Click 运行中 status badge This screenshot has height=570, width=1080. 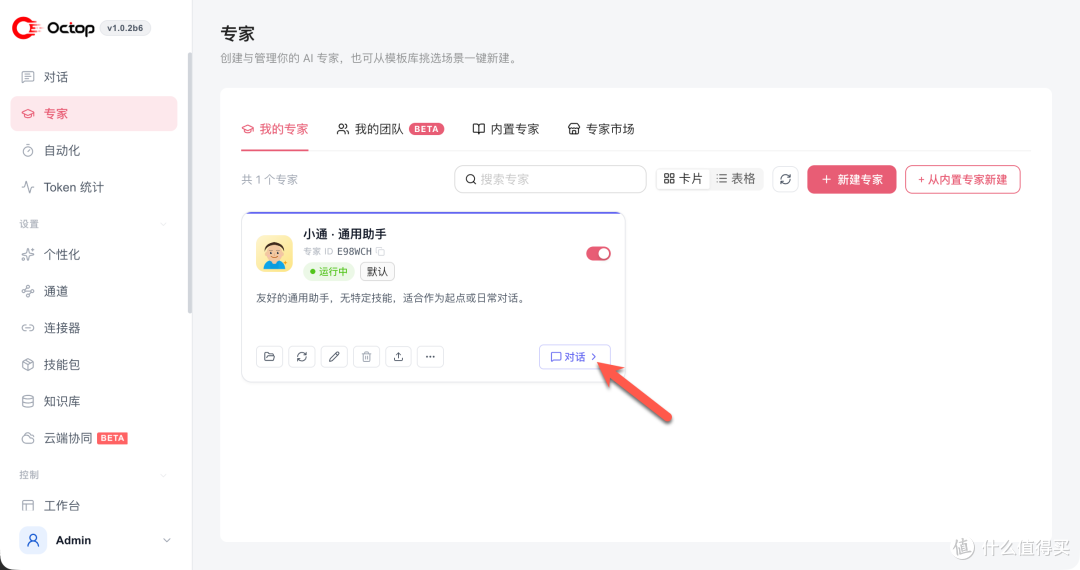tap(329, 271)
